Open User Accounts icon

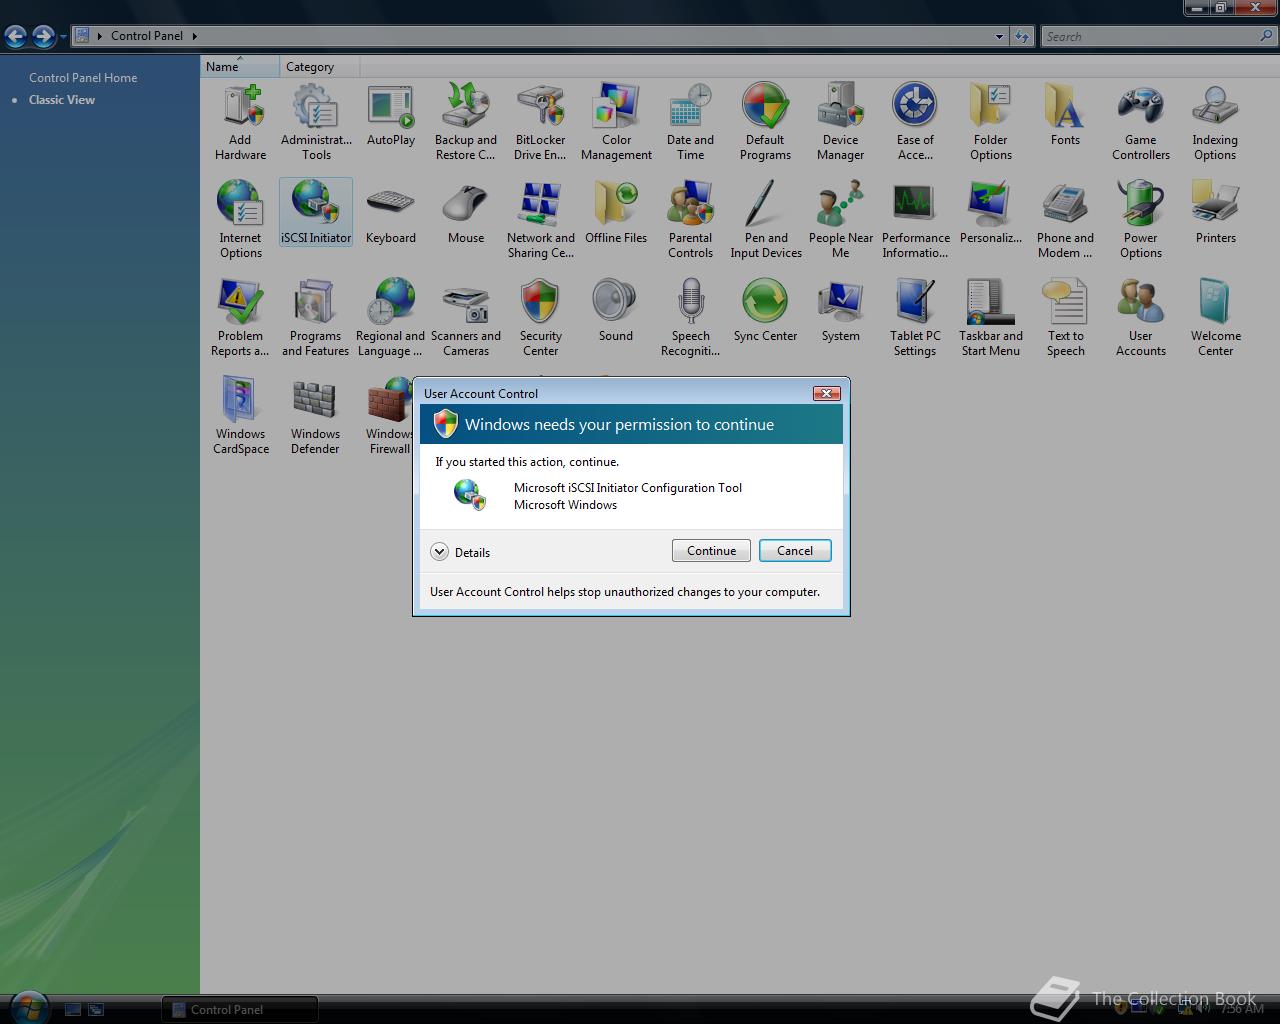click(1141, 318)
